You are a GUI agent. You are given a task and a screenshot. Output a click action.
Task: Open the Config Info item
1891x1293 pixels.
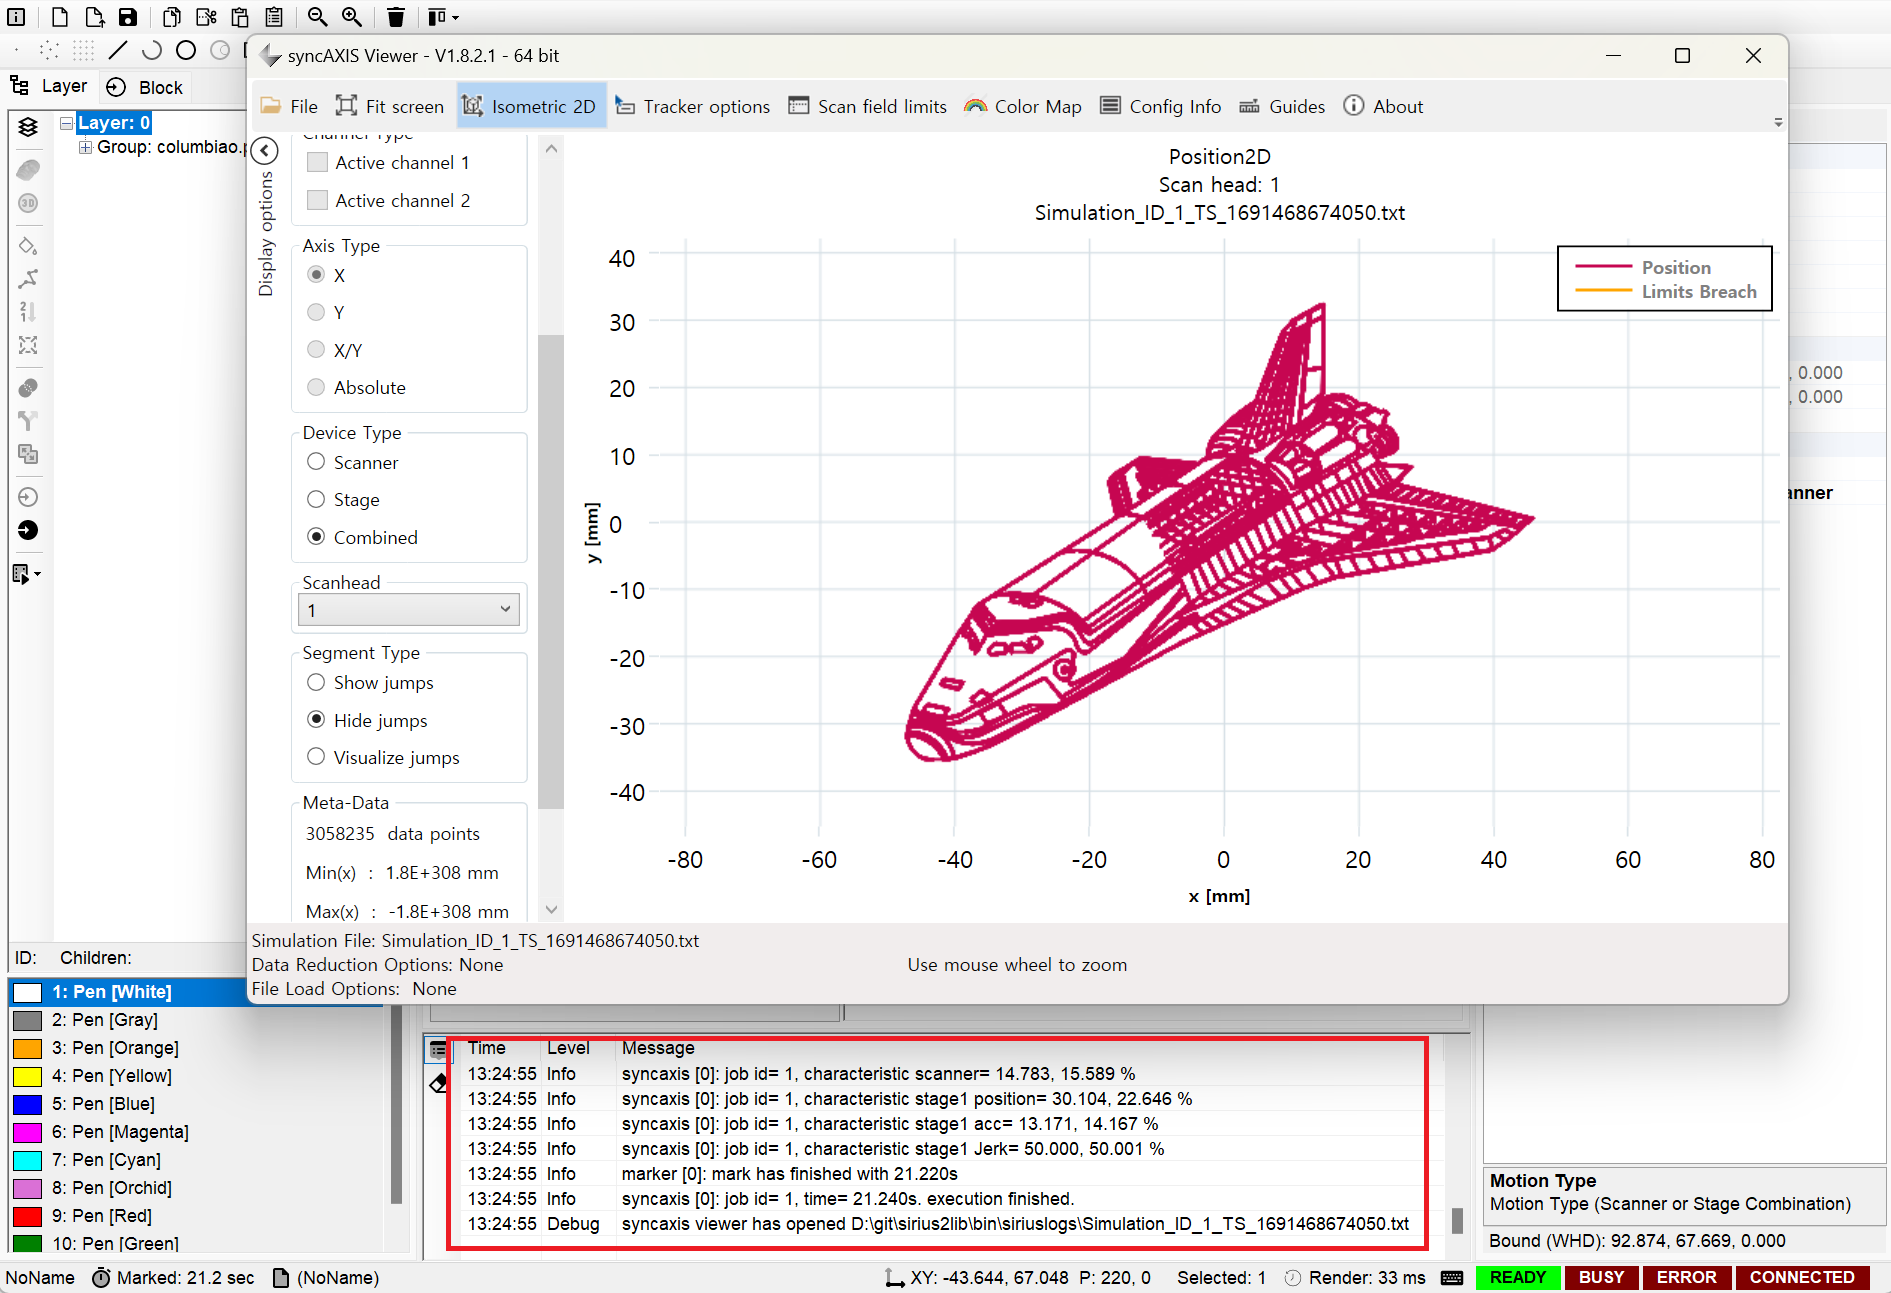coord(1161,106)
